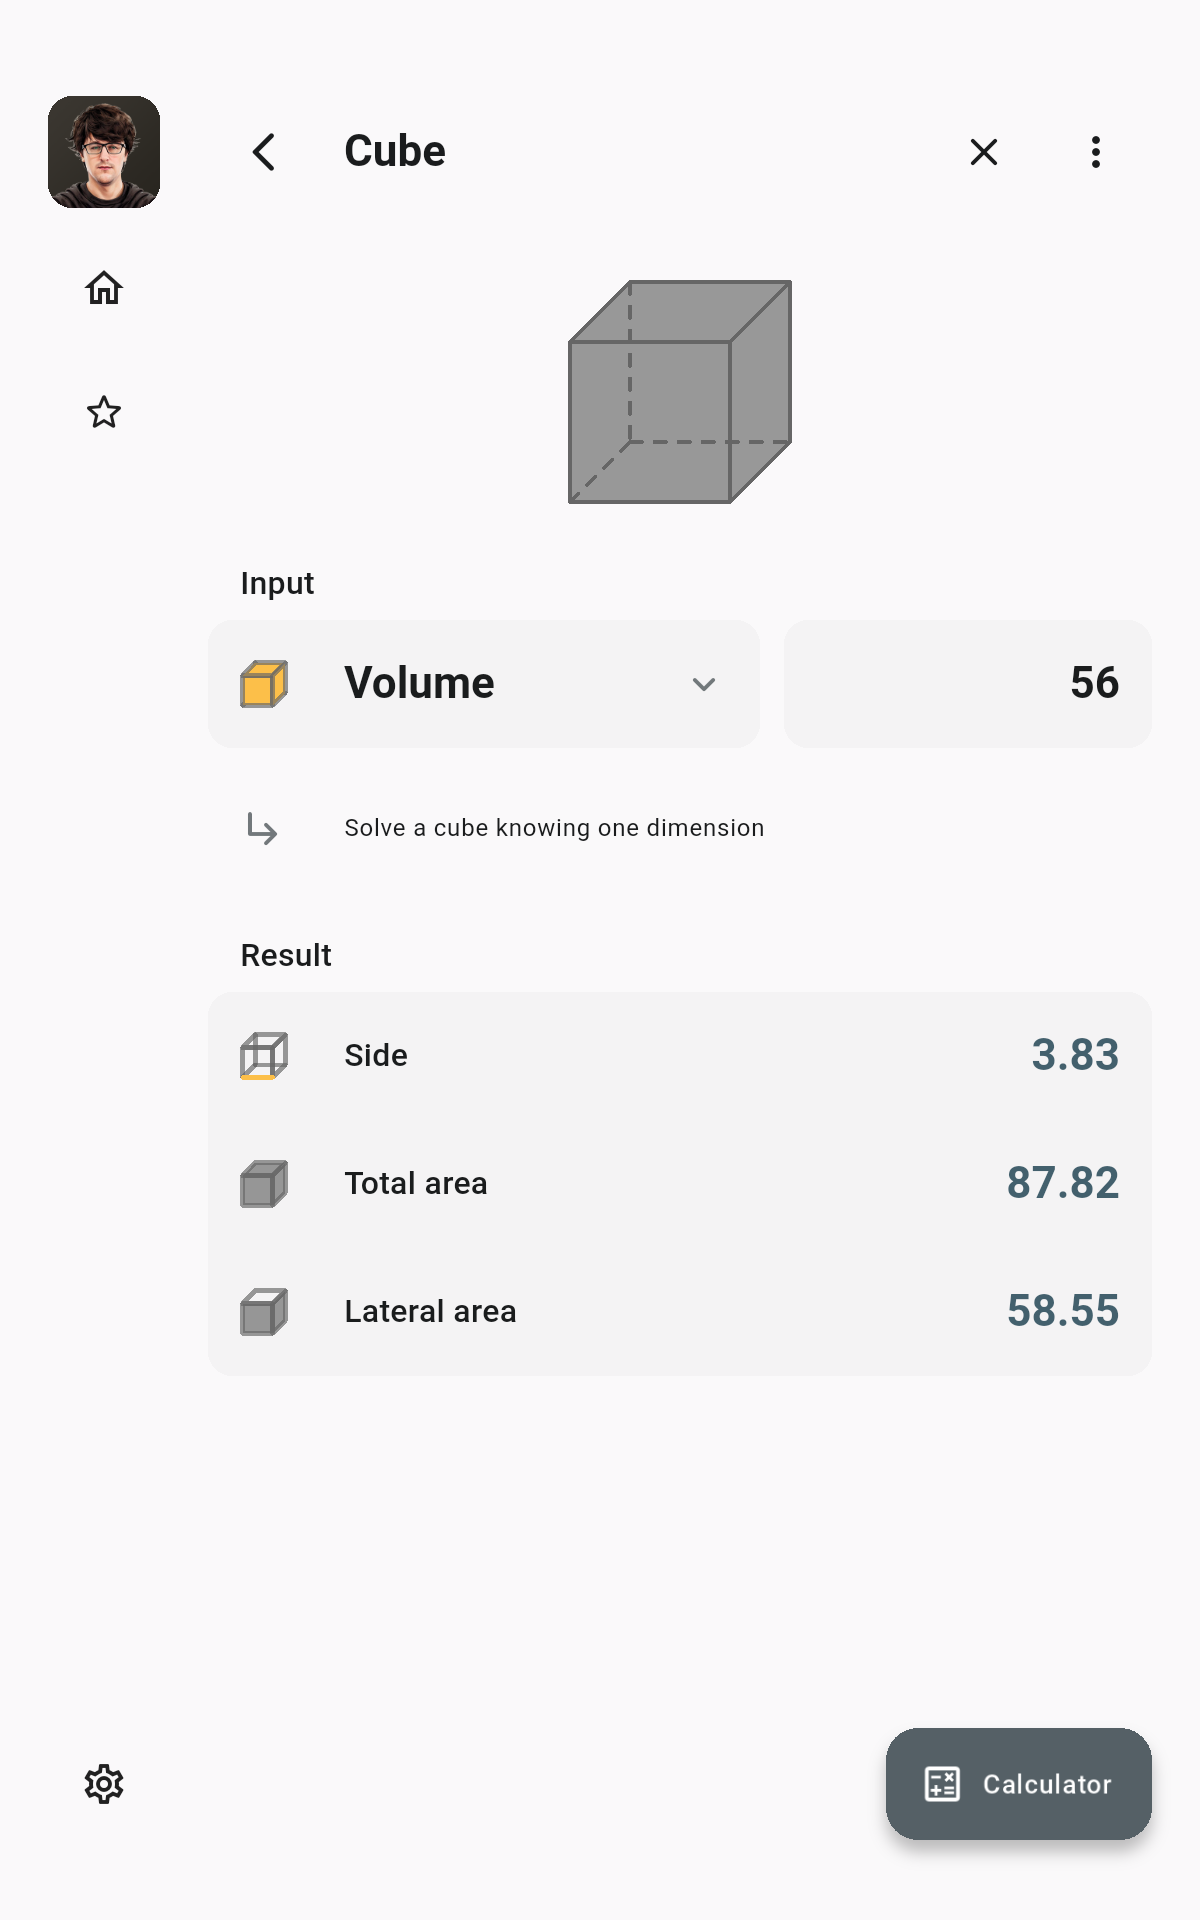Expand the Volume dropdown chevron
Screen dimensions: 1200x1920
(704, 684)
